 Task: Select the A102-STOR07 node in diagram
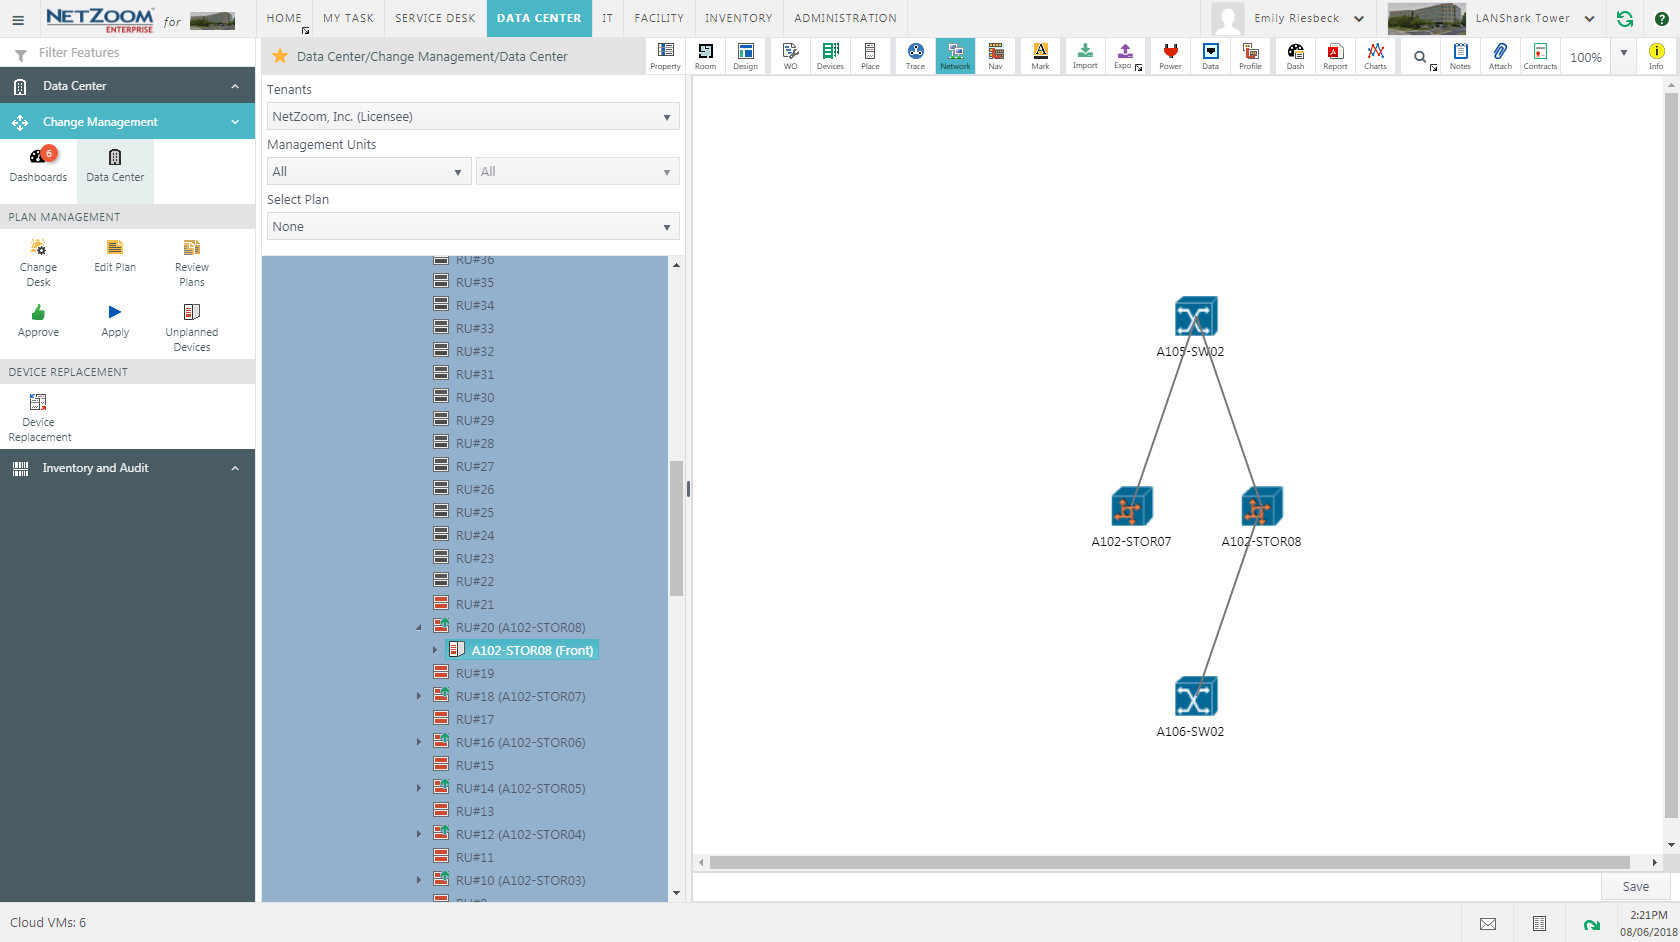click(x=1132, y=507)
